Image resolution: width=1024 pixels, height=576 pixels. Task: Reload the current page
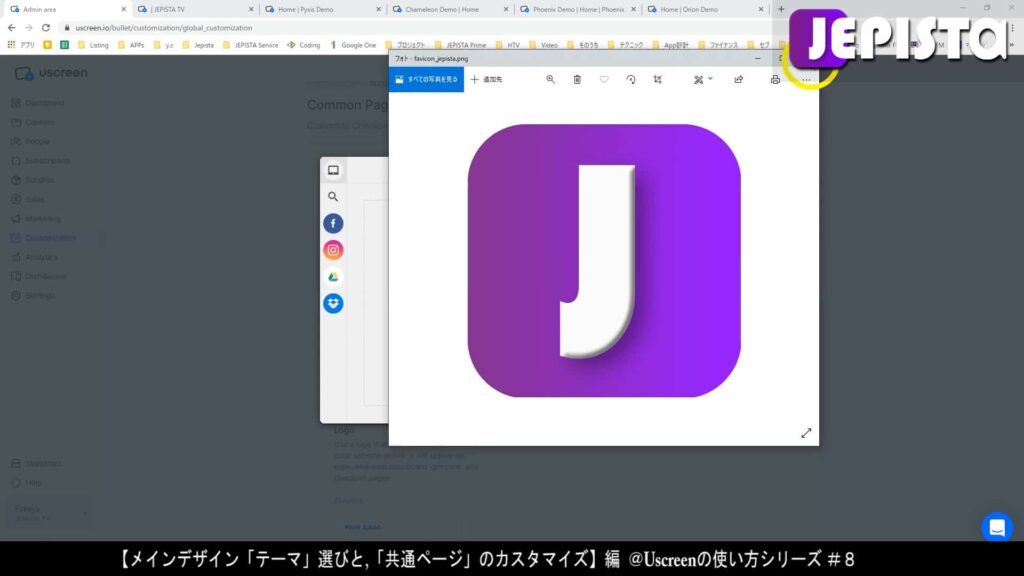point(46,28)
